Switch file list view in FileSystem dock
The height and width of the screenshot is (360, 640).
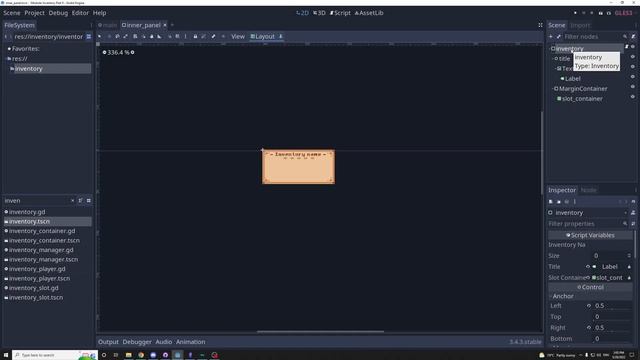coord(89,201)
